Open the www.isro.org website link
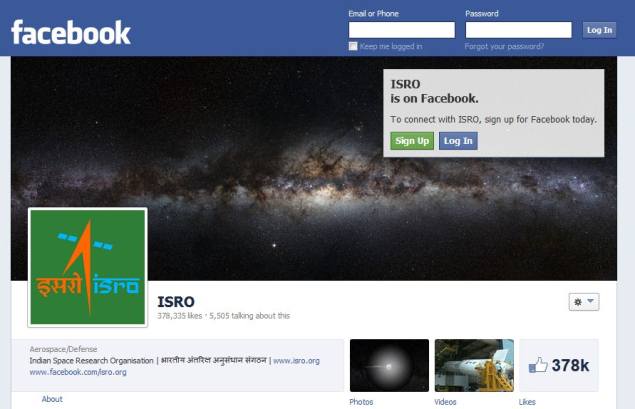Screen dimensions: 635x409 point(296,360)
